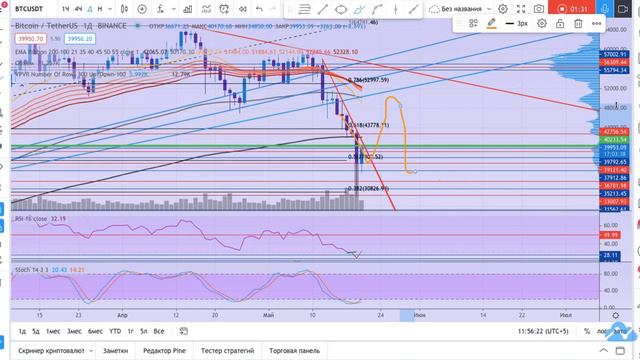Open the candlestick chart type selector
This screenshot has height=360, width=640.
124,9
